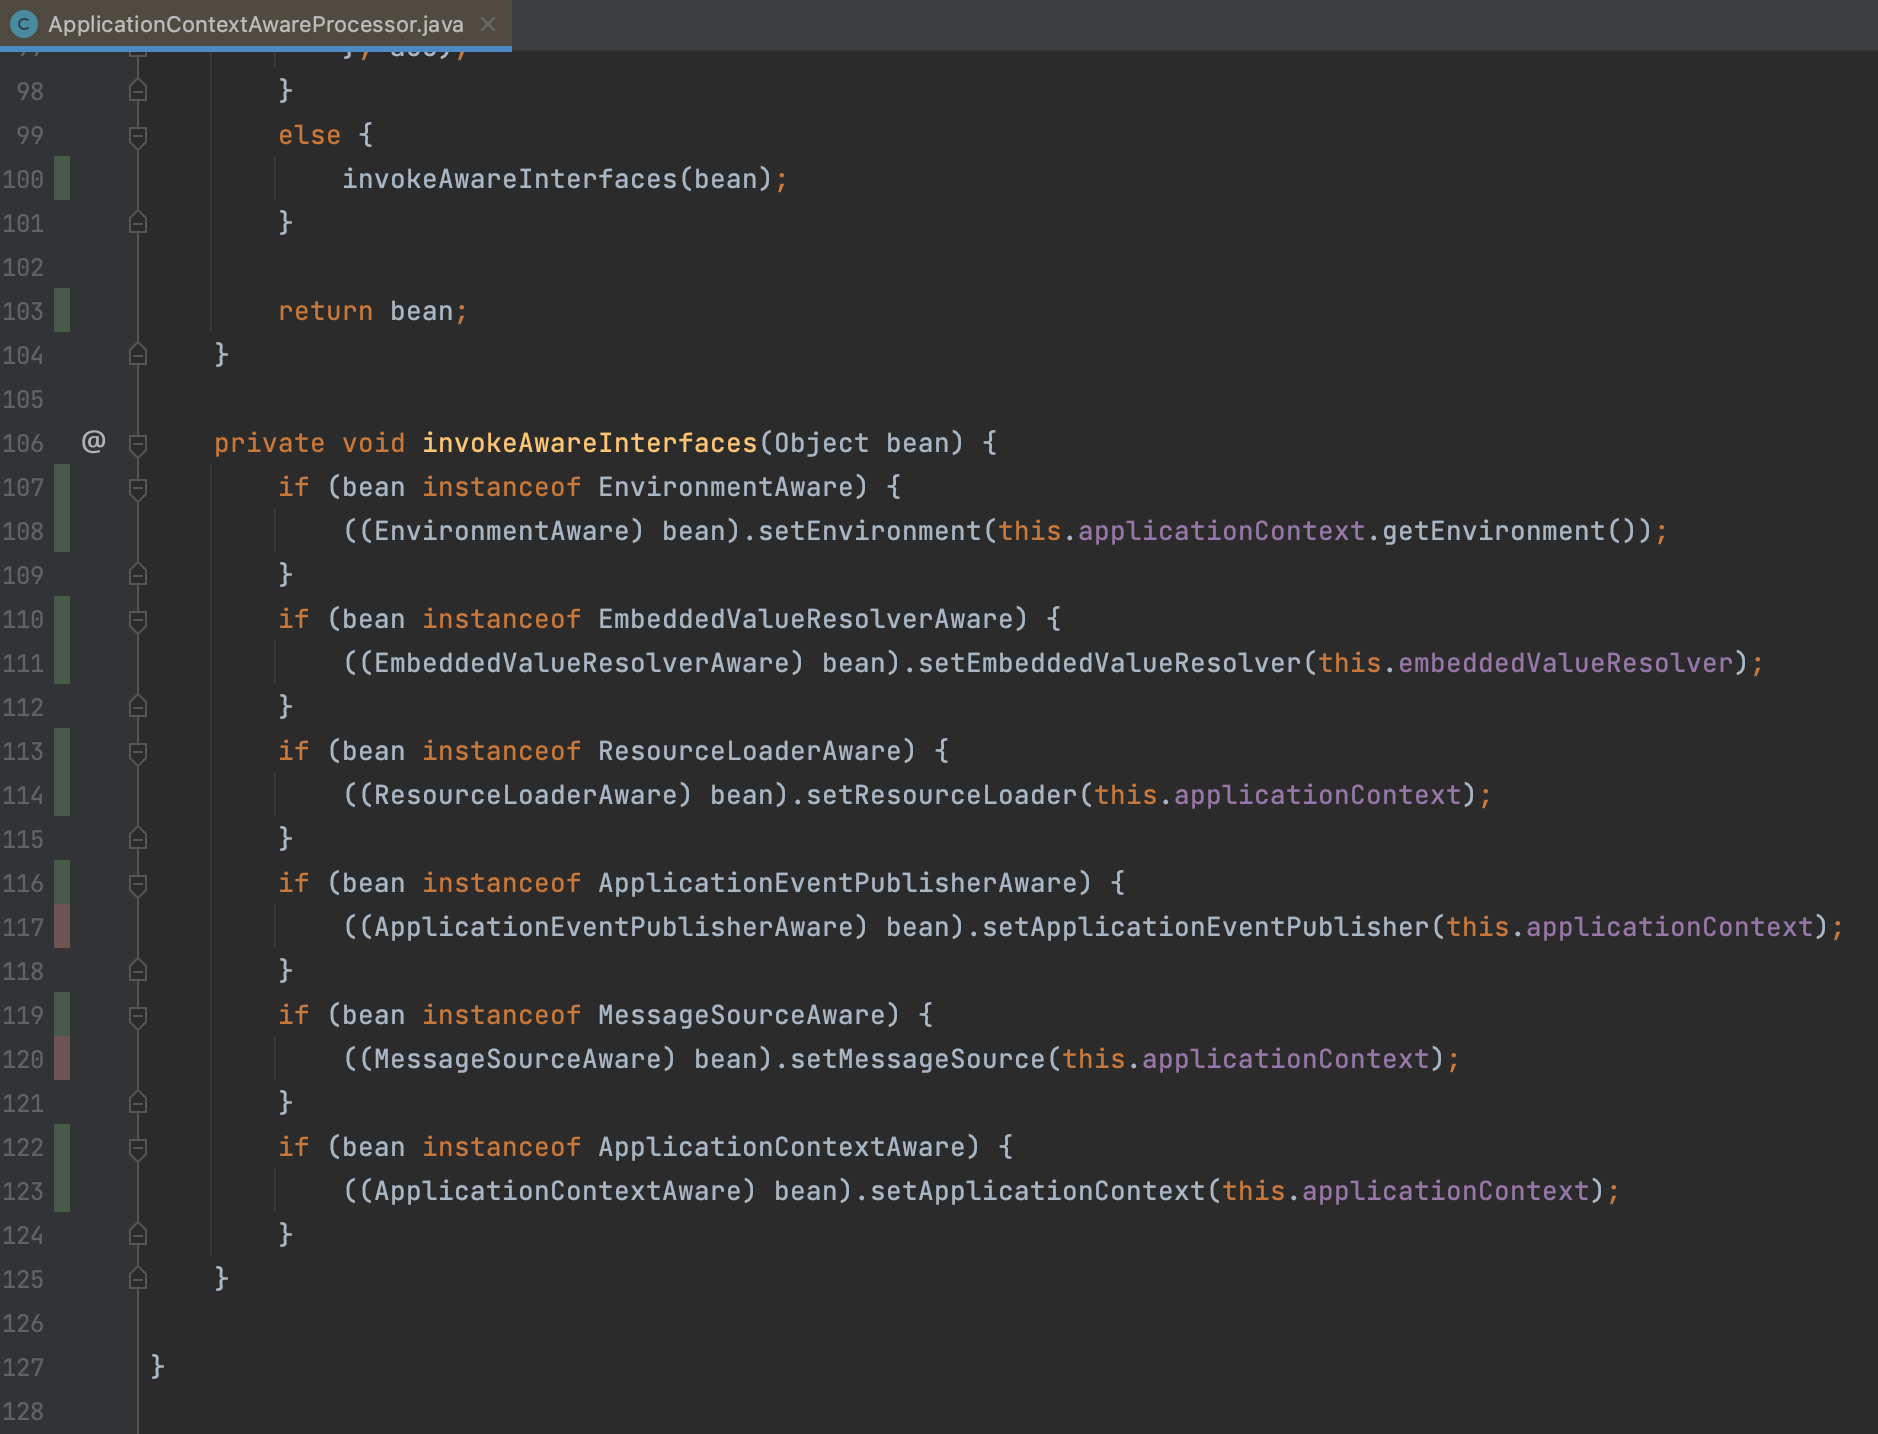The image size is (1878, 1434).
Task: Collapse the invokeAwareInterfaces method at line 106
Action: (138, 443)
